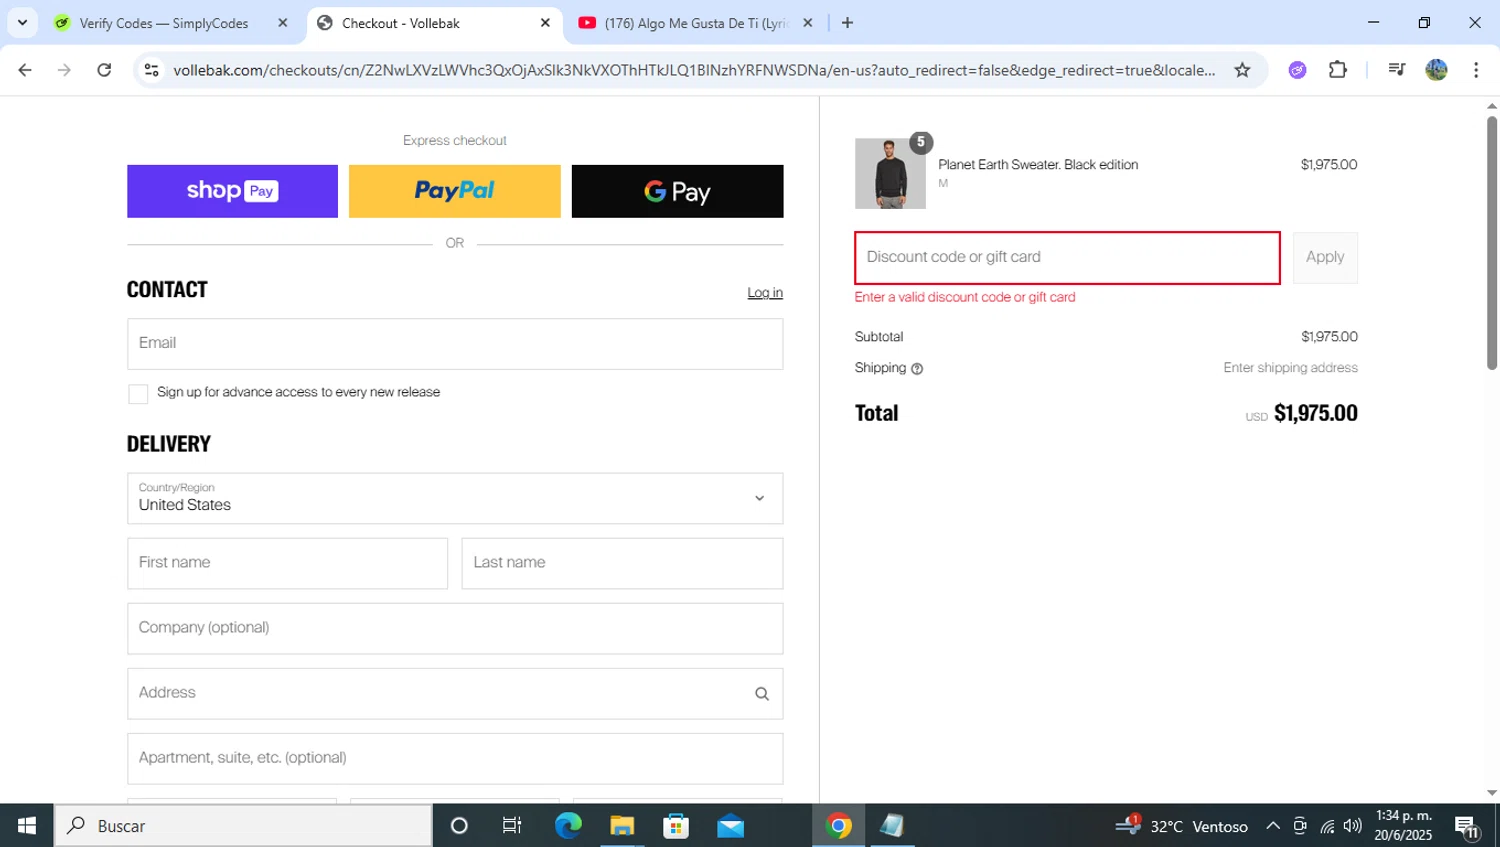Click the Log in link
The height and width of the screenshot is (847, 1500).
[765, 293]
